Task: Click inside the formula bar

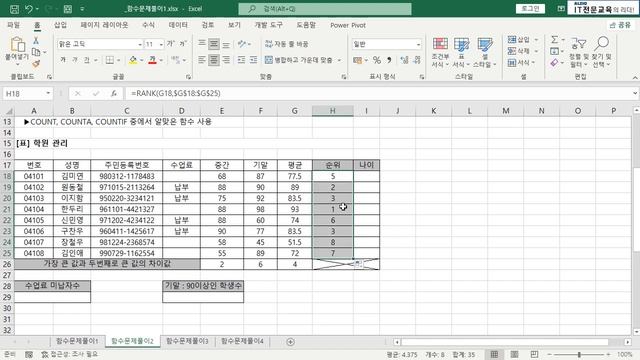Action: (378, 93)
